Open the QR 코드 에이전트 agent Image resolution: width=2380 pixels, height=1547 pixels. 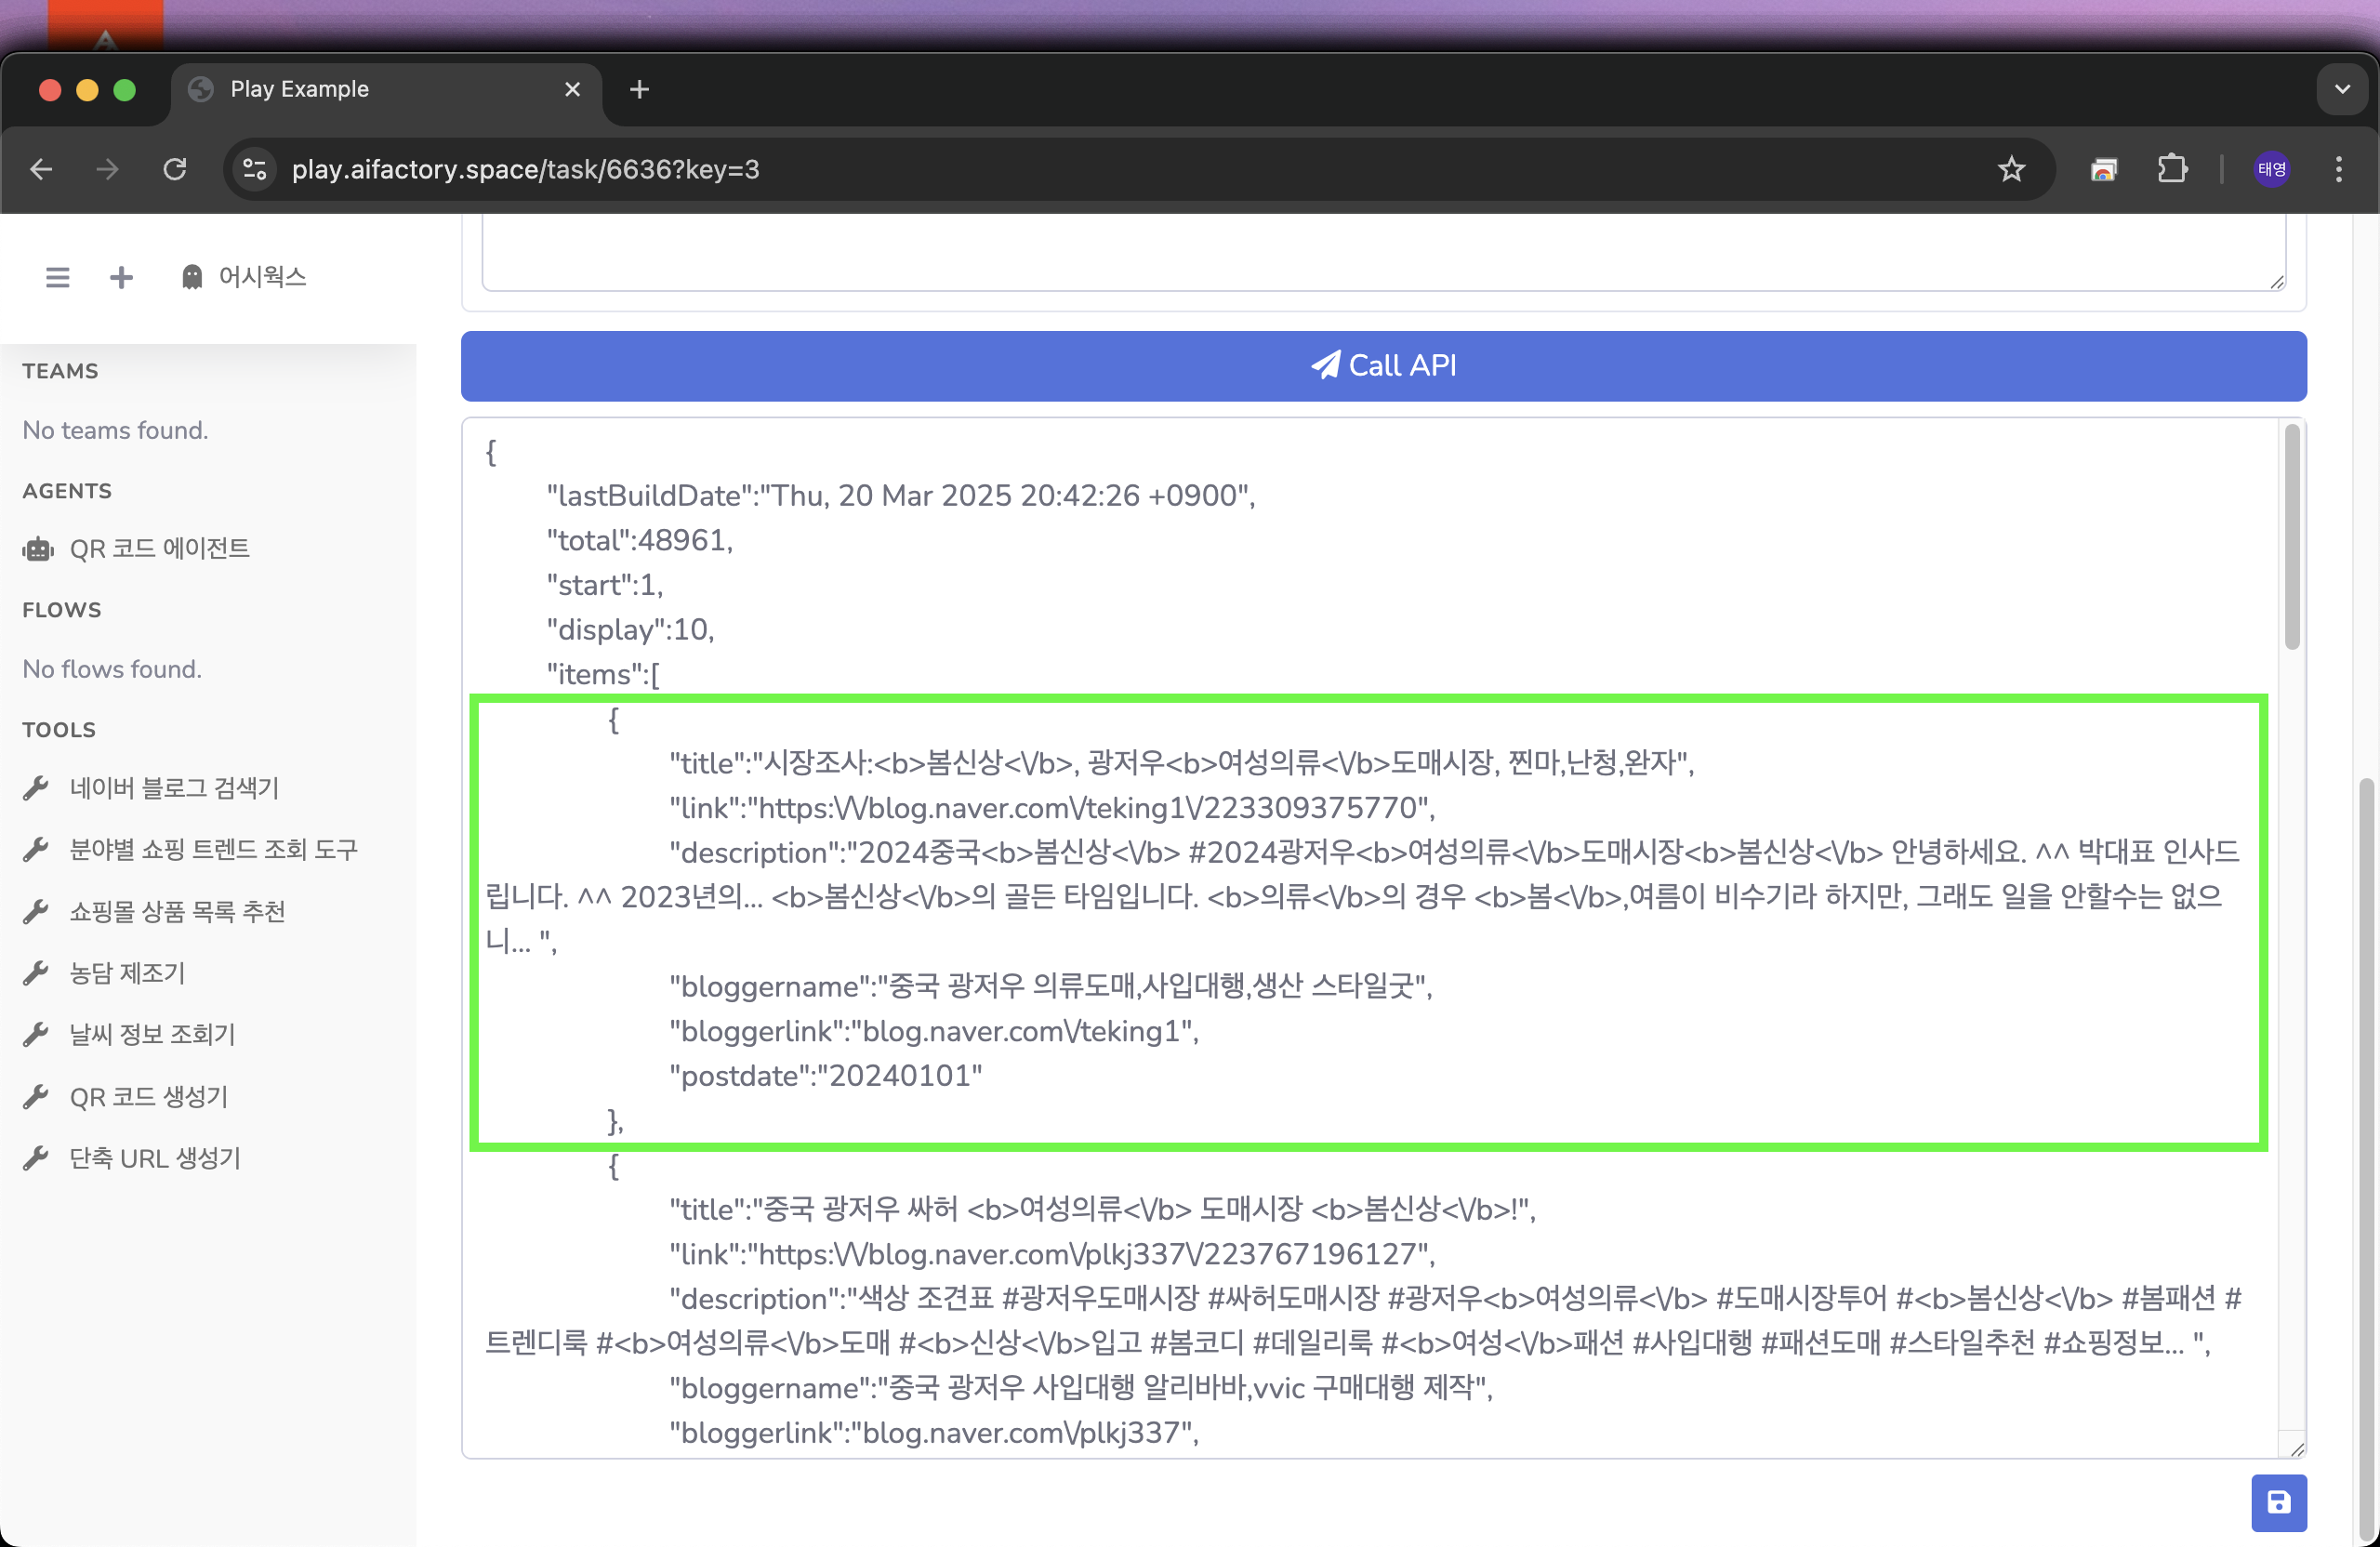coord(160,549)
